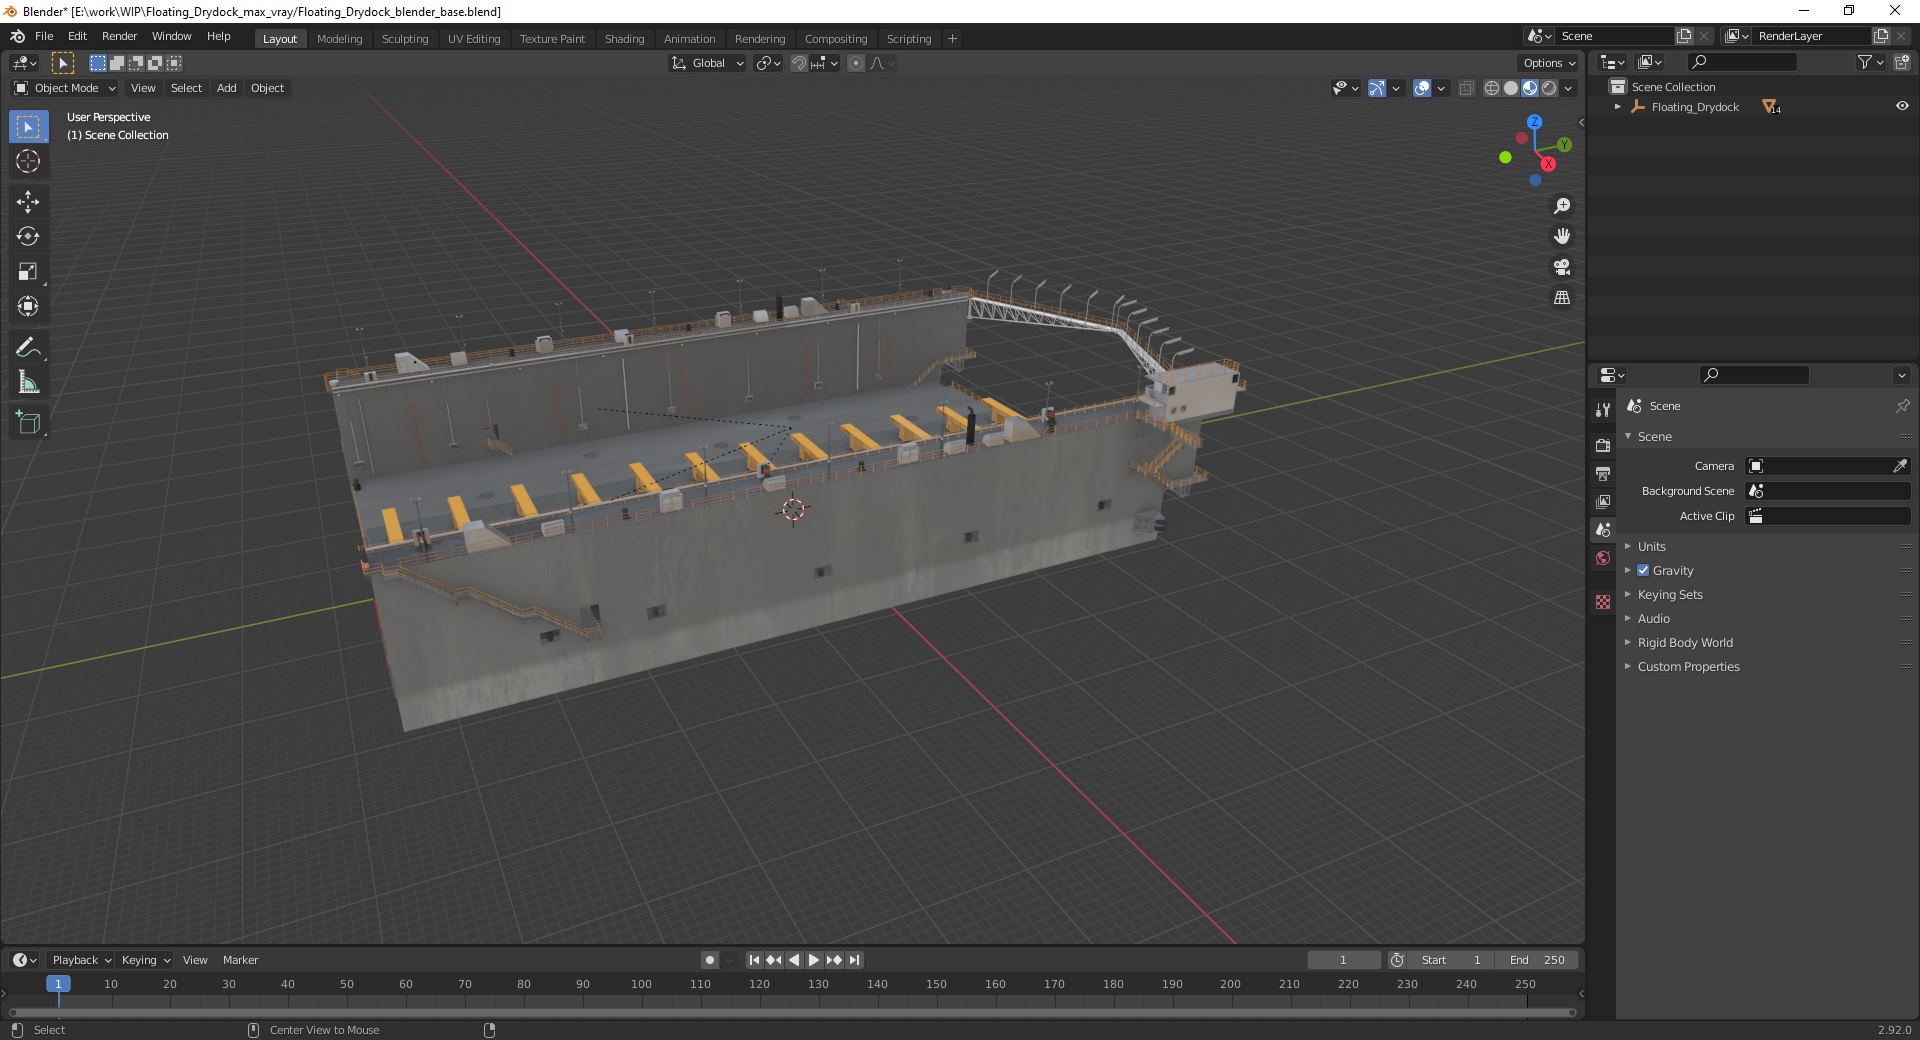Toggle timeline auto keying record button
This screenshot has width=1920, height=1040.
click(709, 960)
